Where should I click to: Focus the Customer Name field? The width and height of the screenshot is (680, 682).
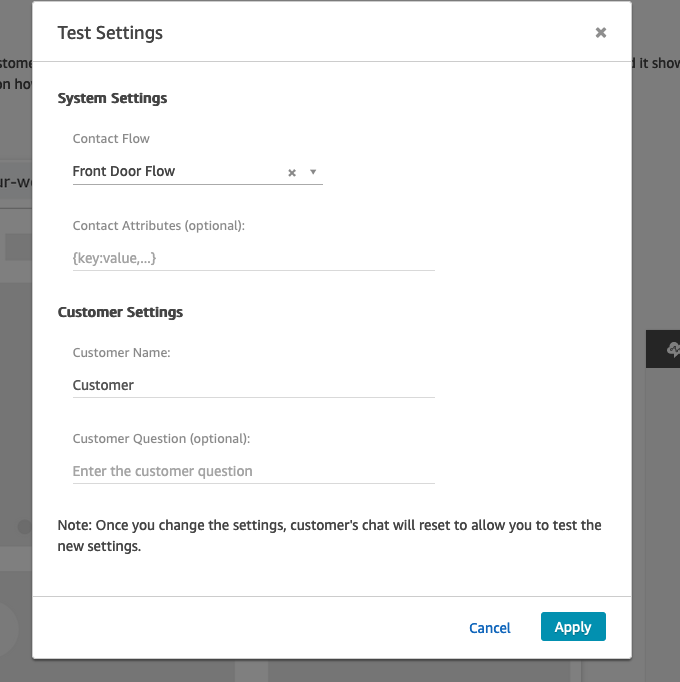click(253, 385)
